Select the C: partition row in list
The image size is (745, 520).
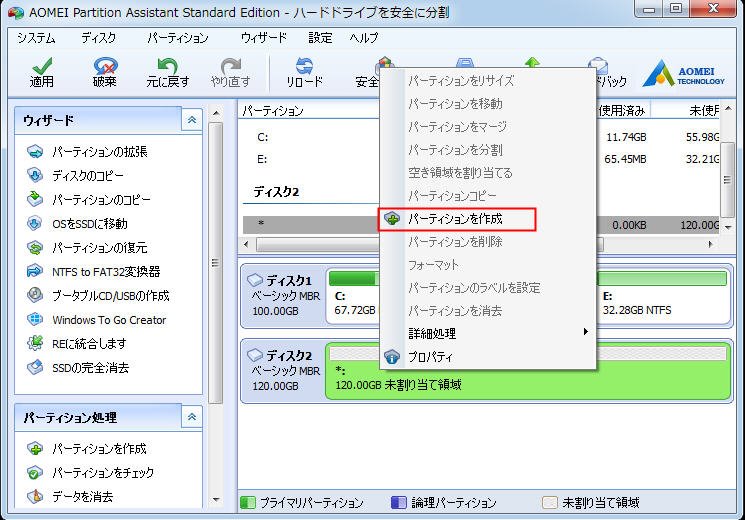[481, 137]
